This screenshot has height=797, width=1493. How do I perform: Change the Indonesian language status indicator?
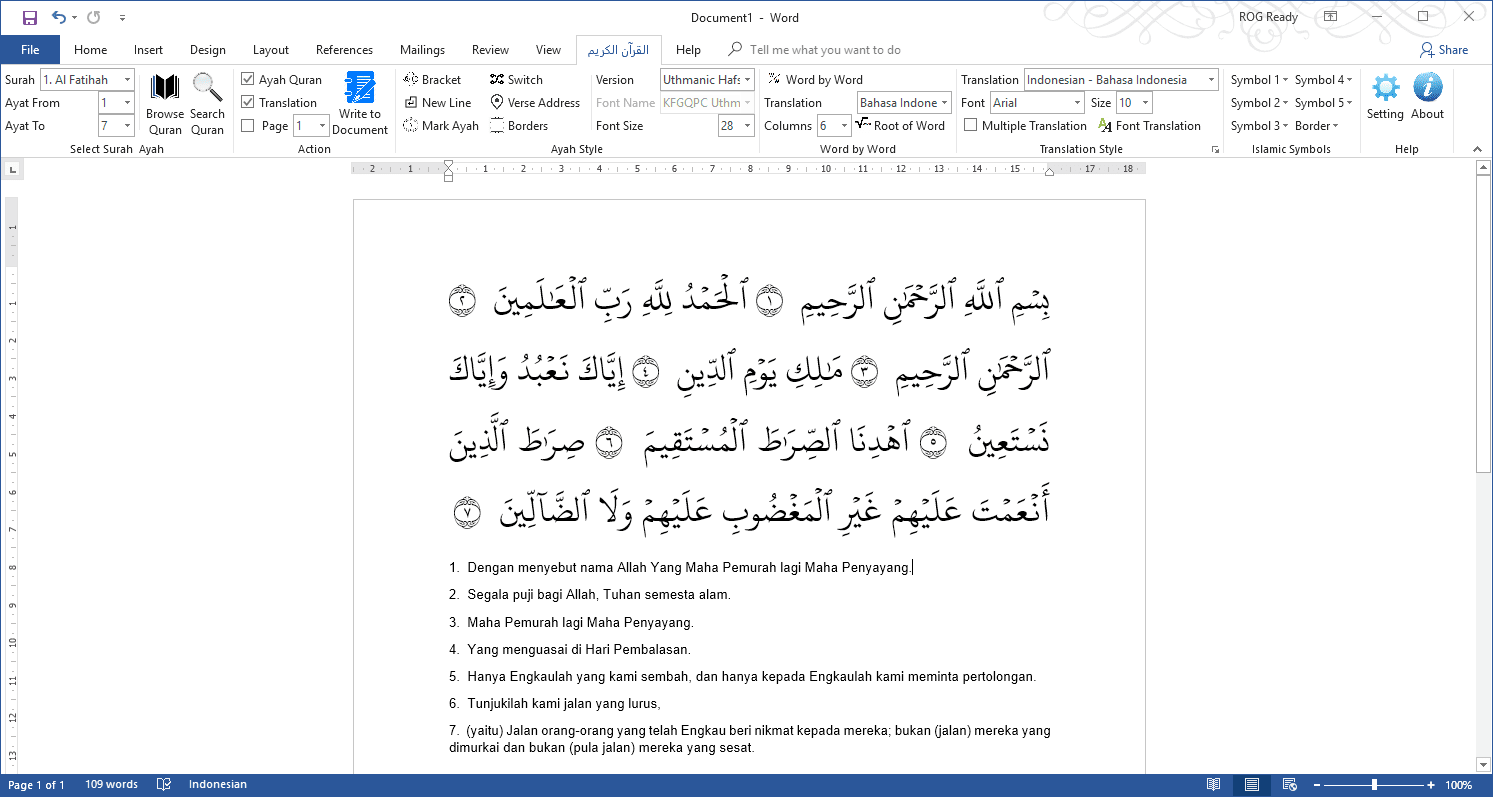pyautogui.click(x=217, y=785)
